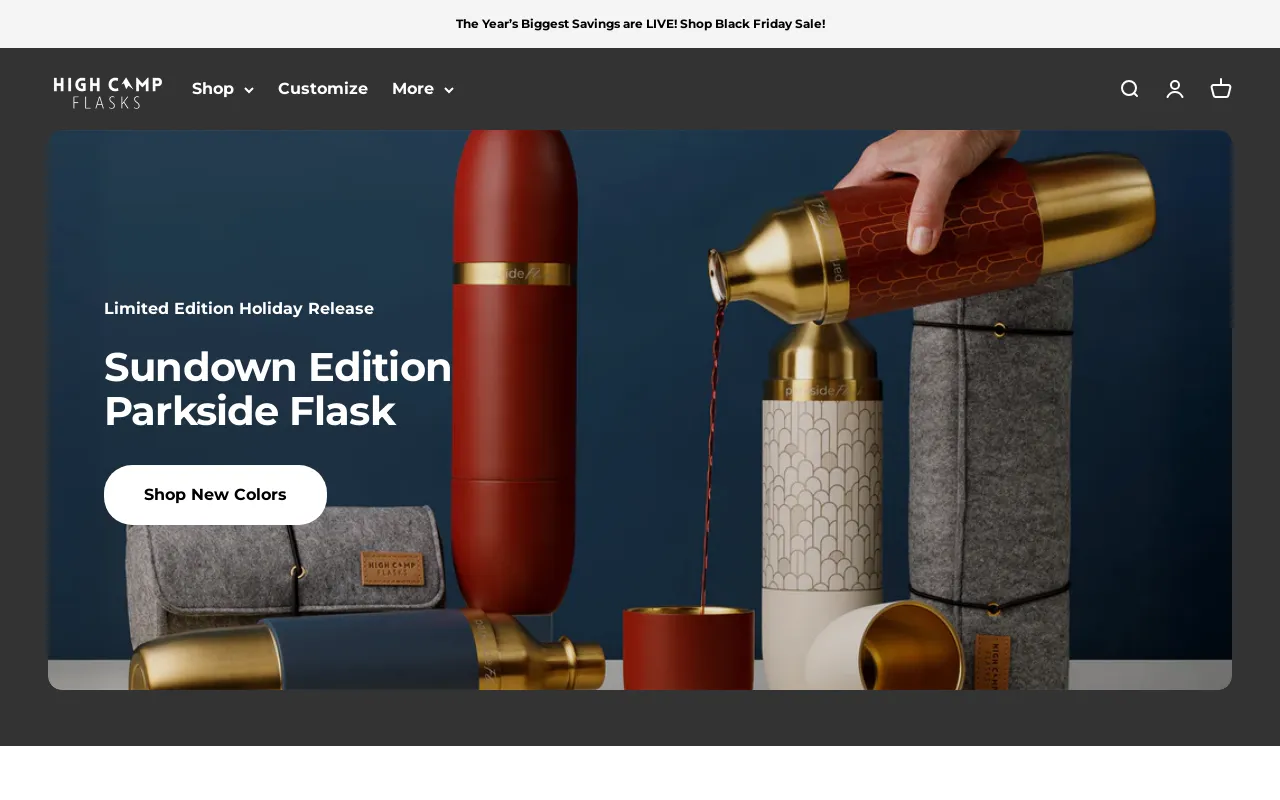
Task: Open the shopping cart basket icon
Action: click(1221, 89)
